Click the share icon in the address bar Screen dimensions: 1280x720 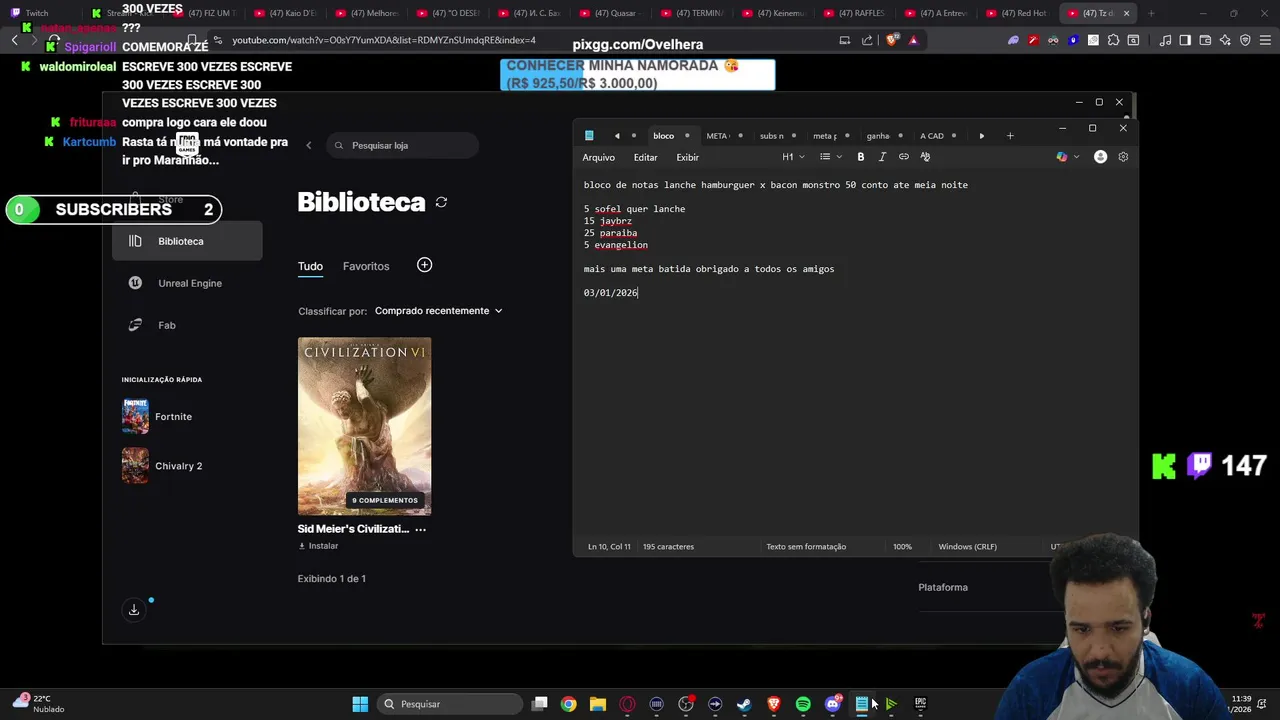[868, 40]
